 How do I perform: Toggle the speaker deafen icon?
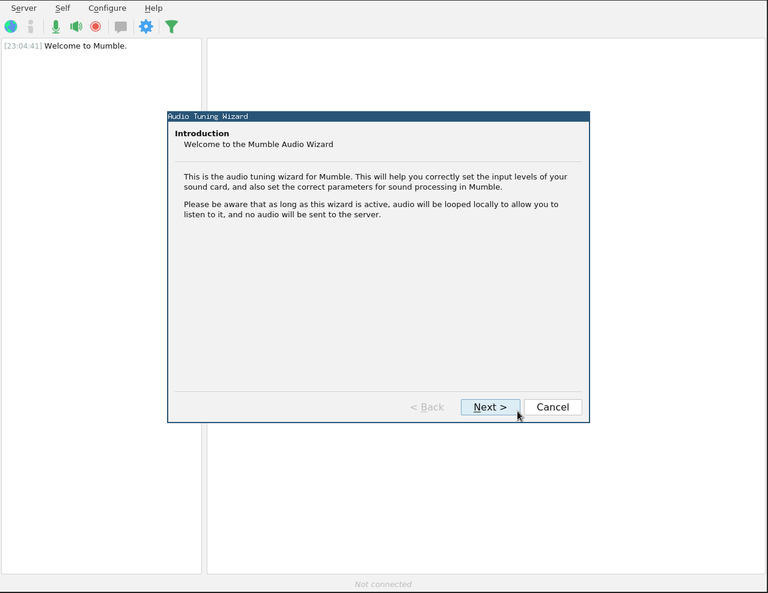click(76, 26)
